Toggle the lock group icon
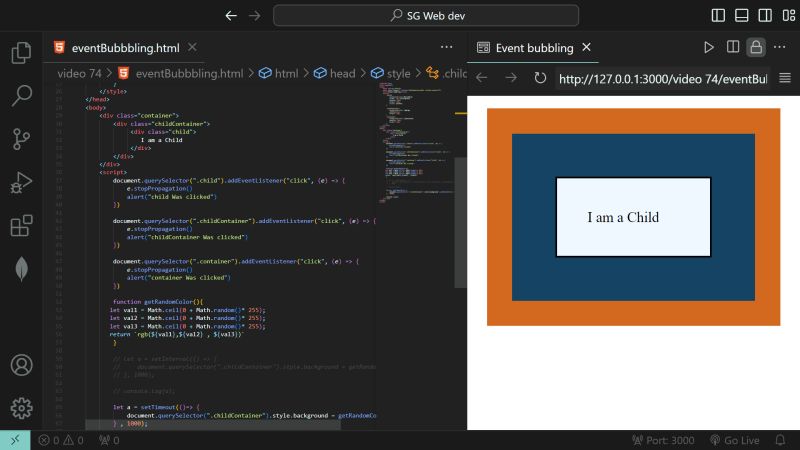The image size is (800, 450). 756,47
